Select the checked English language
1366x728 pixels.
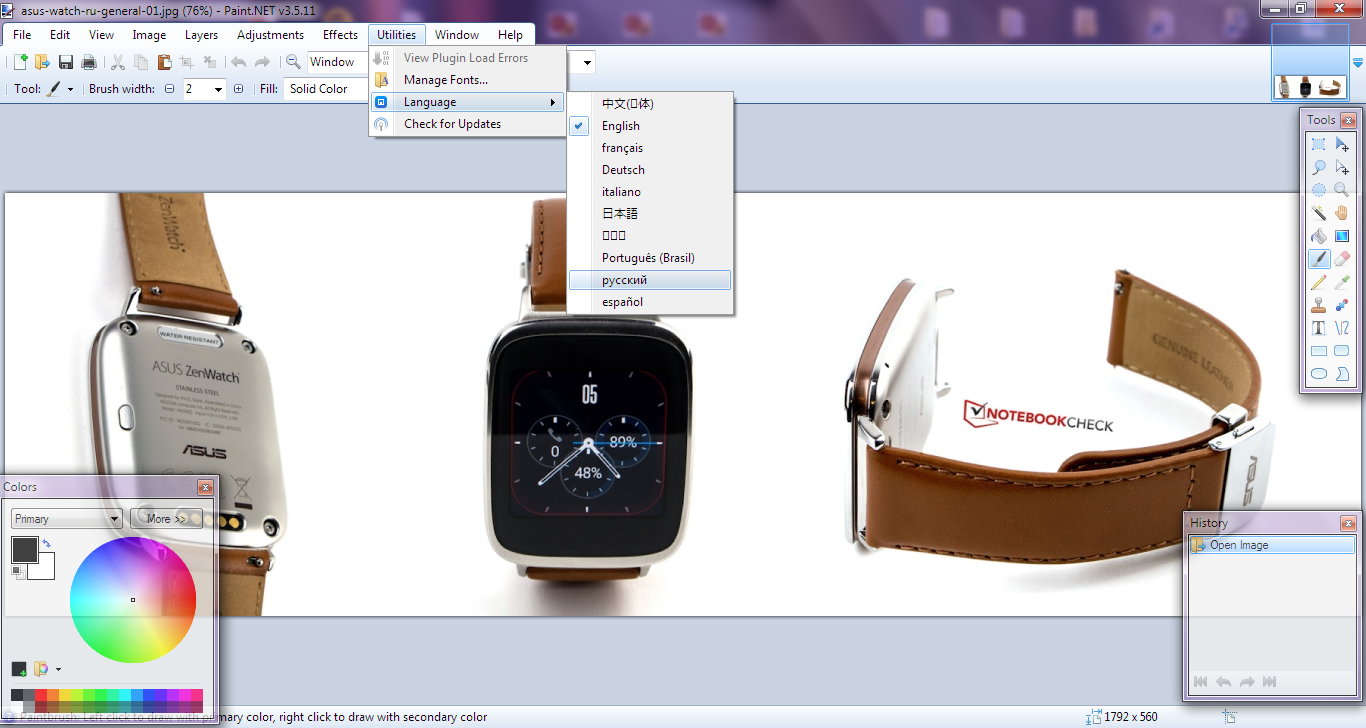[x=650, y=126]
